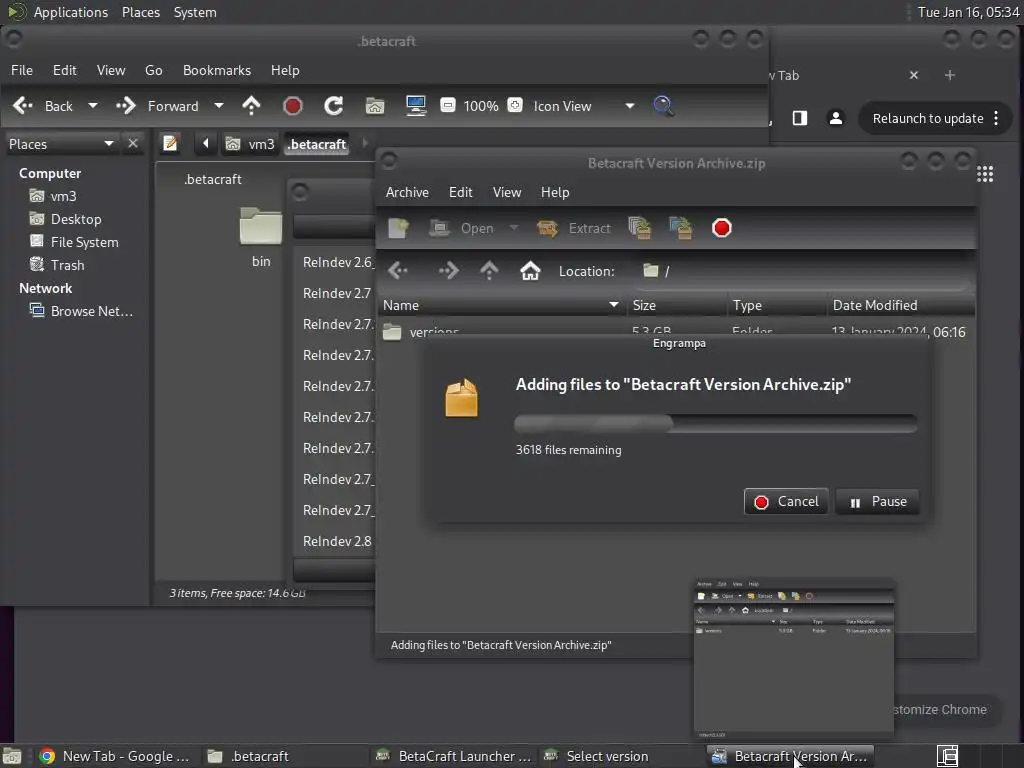The width and height of the screenshot is (1024, 768).
Task: Open File System in sidebar
Action: 84,242
